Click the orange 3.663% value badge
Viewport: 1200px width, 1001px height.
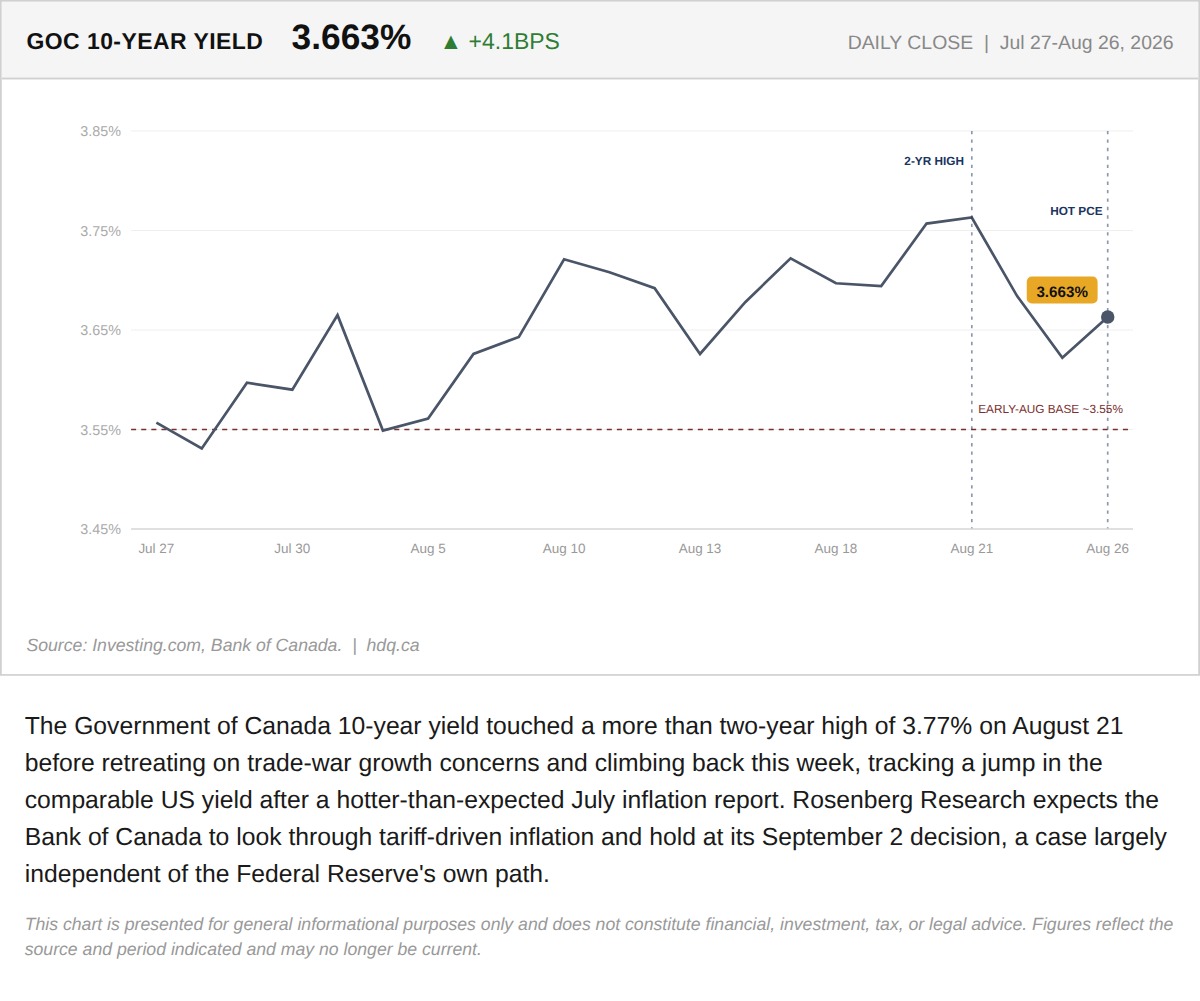pos(1062,291)
